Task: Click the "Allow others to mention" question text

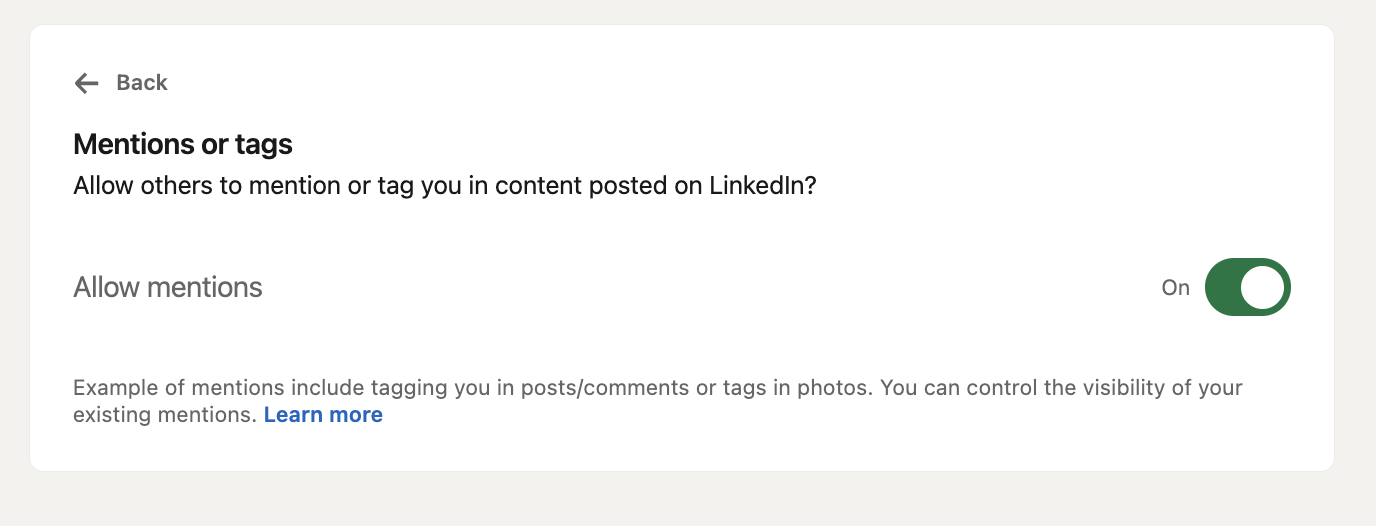Action: click(200, 186)
